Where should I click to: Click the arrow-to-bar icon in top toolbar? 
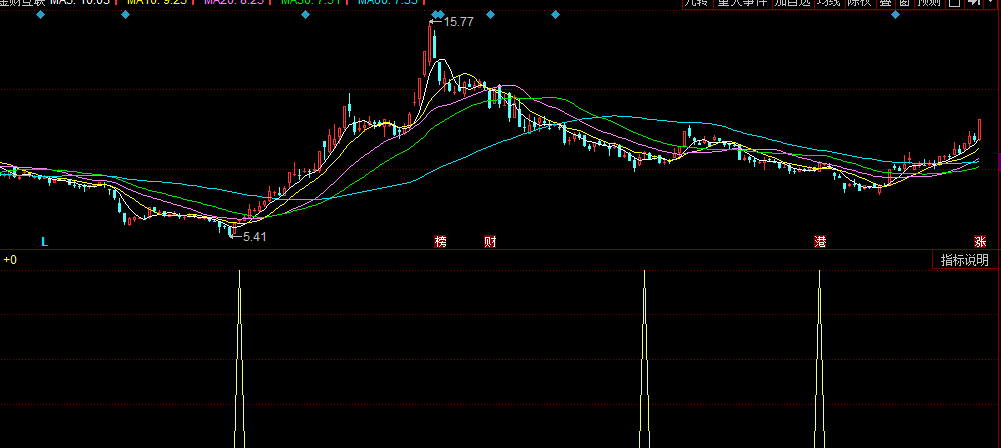(974, 4)
